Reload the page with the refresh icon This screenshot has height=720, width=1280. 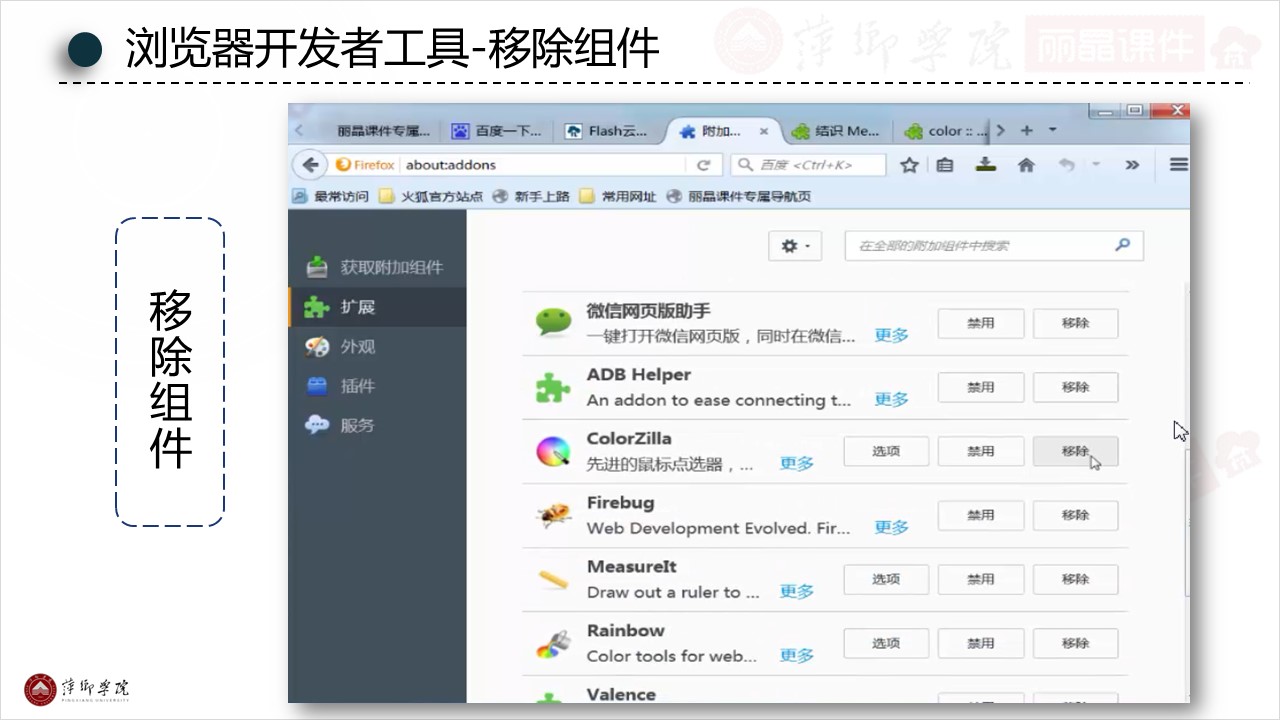tap(703, 165)
